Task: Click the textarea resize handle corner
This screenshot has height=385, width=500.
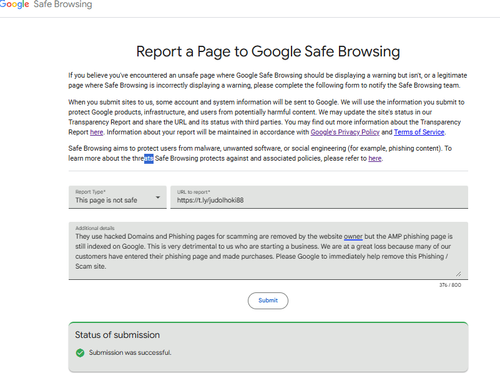Action: click(x=459, y=274)
